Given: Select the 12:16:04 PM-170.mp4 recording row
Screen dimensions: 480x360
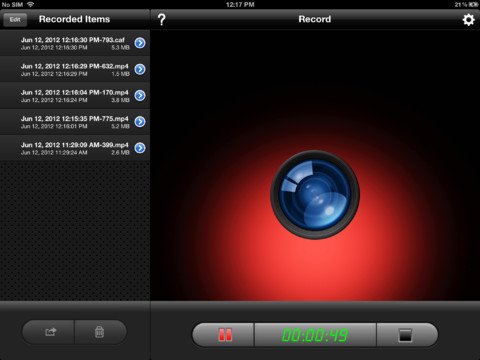Looking at the screenshot, I should [x=75, y=96].
